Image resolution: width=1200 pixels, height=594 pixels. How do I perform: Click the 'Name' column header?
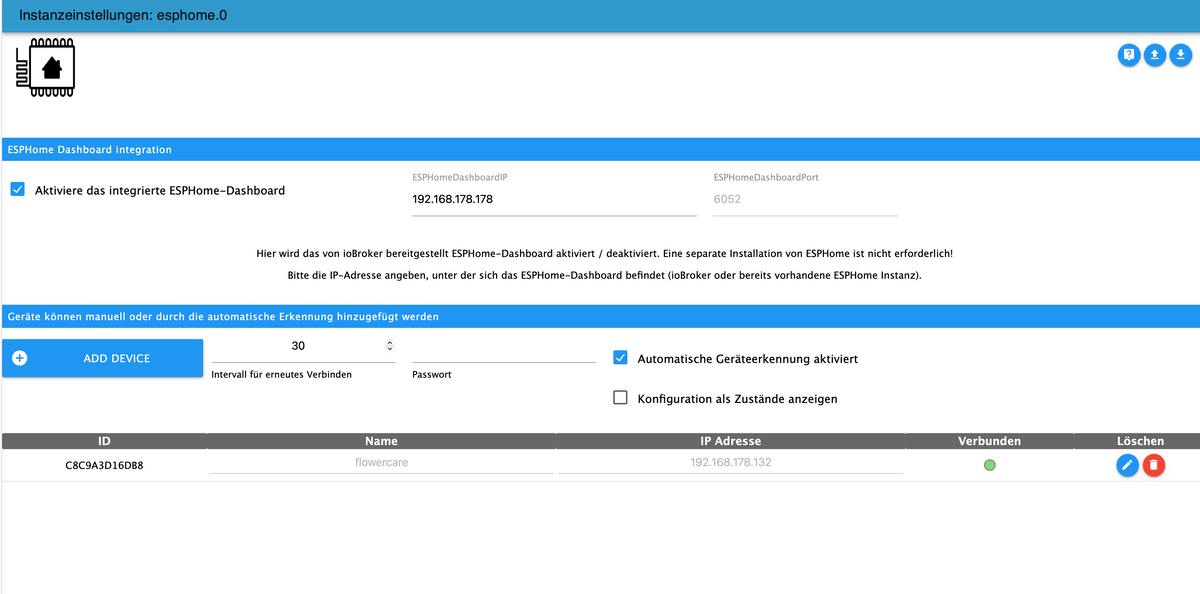(381, 441)
